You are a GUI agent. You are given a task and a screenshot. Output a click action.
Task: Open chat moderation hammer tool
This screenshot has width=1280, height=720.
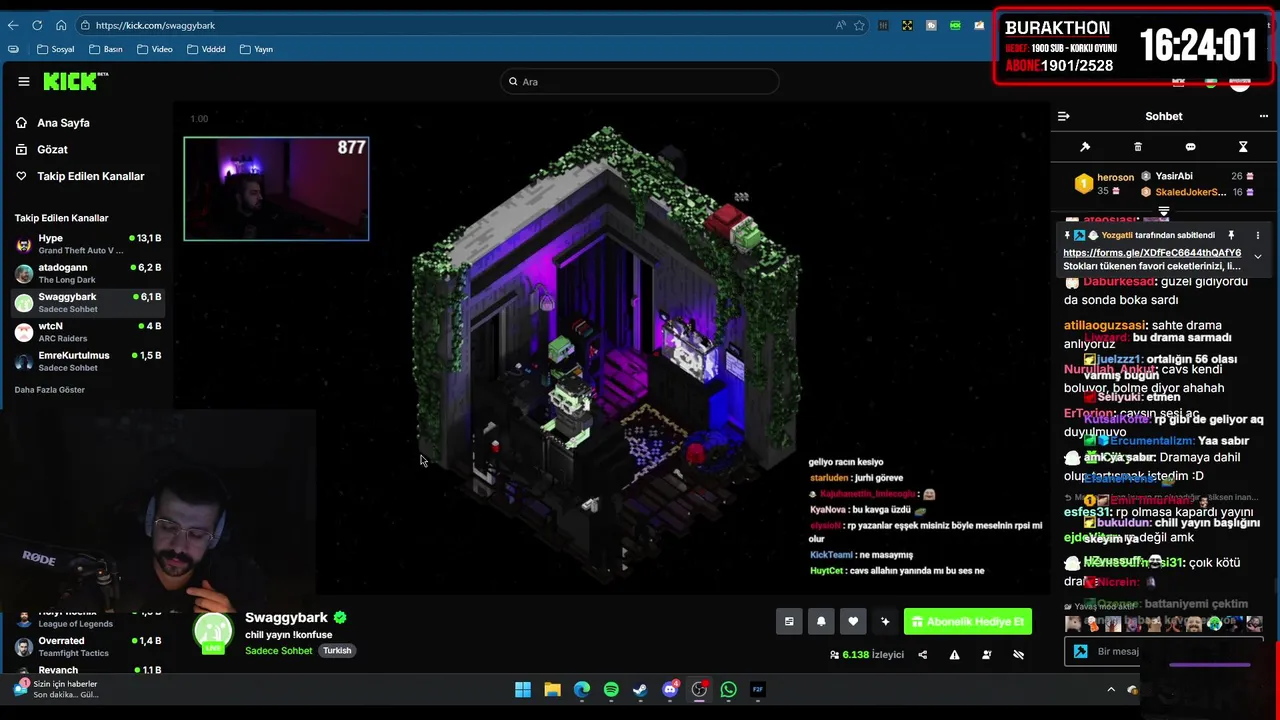pos(1085,147)
